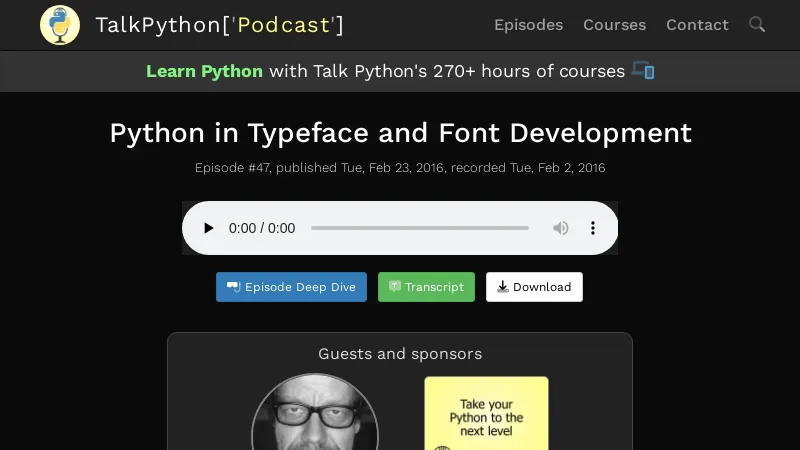The image size is (800, 450).
Task: Open the Episode Deep Dive button
Action: (291, 287)
